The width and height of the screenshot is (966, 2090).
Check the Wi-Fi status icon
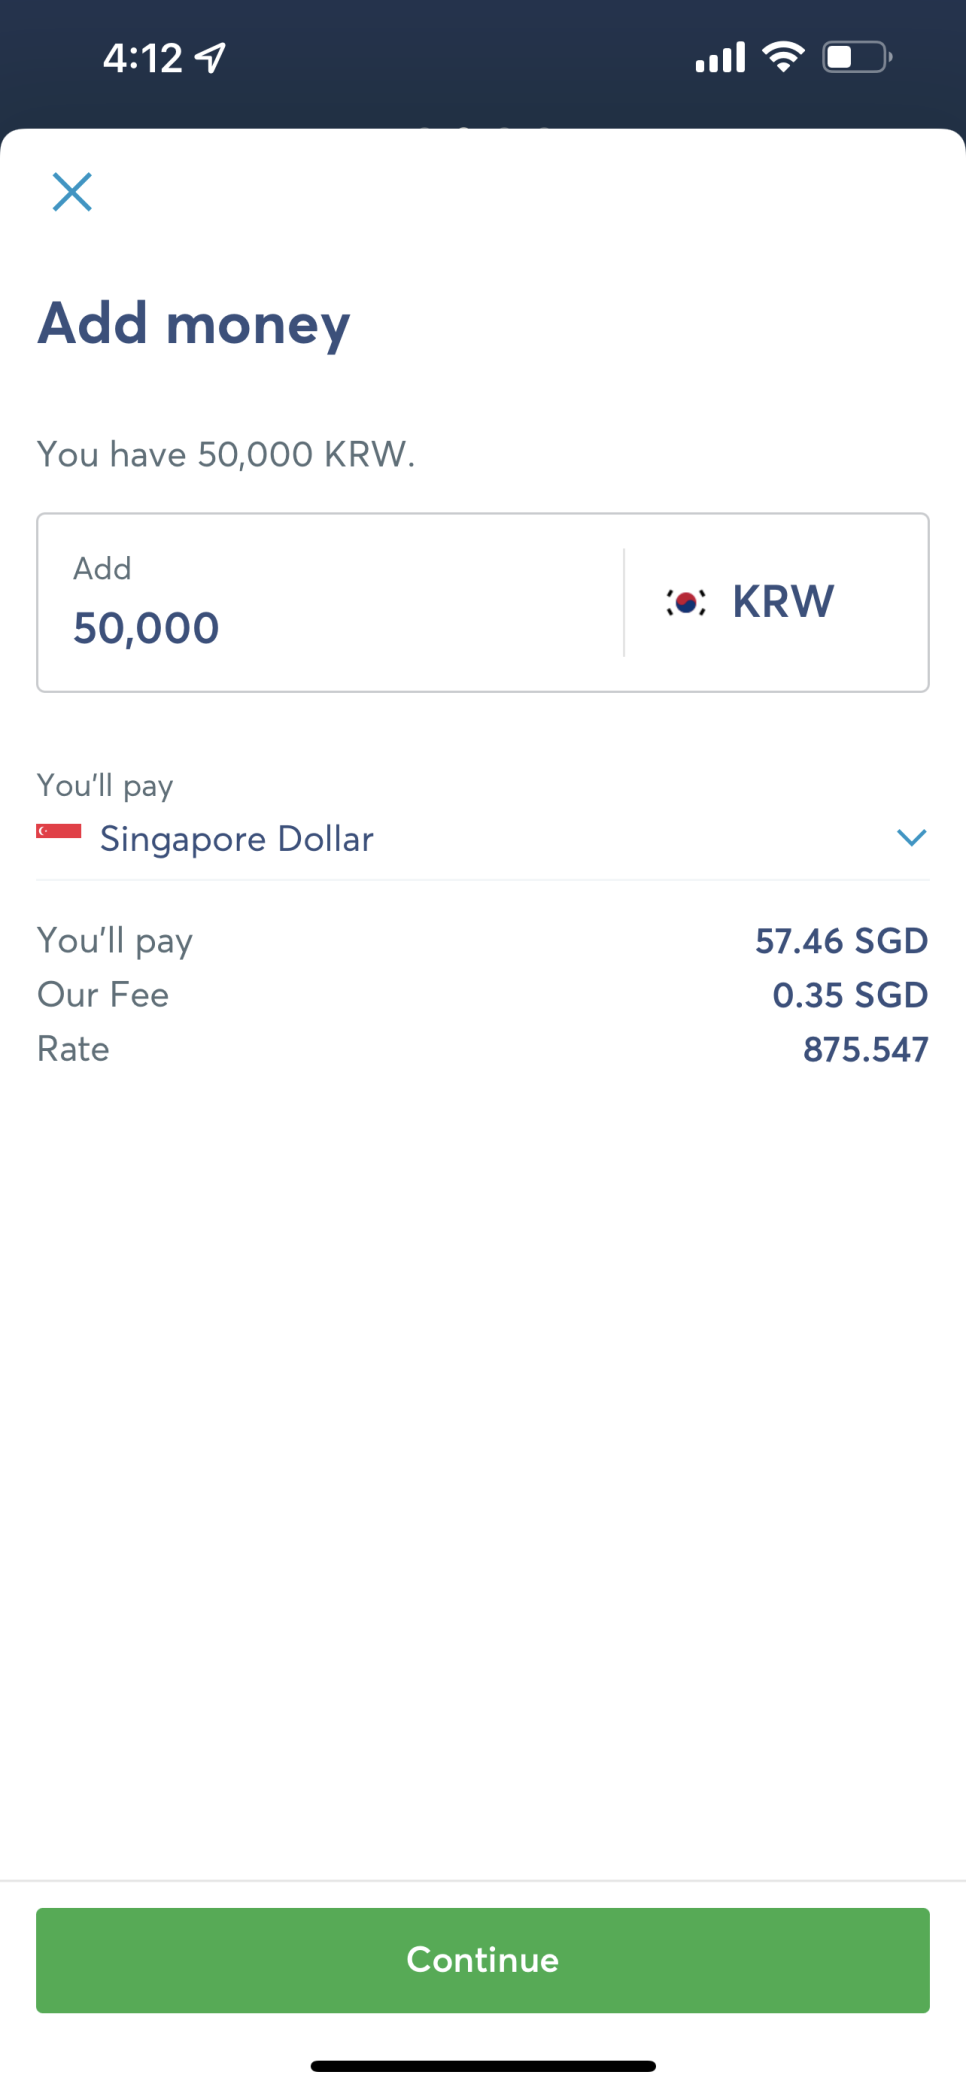point(784,57)
